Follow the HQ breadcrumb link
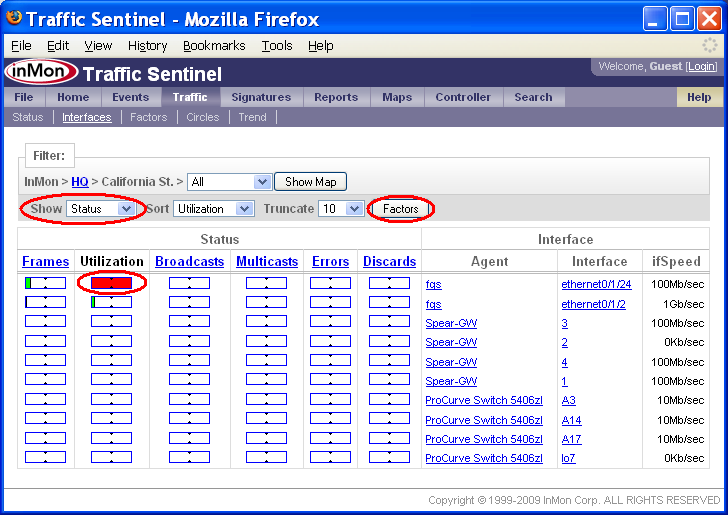 pyautogui.click(x=80, y=182)
